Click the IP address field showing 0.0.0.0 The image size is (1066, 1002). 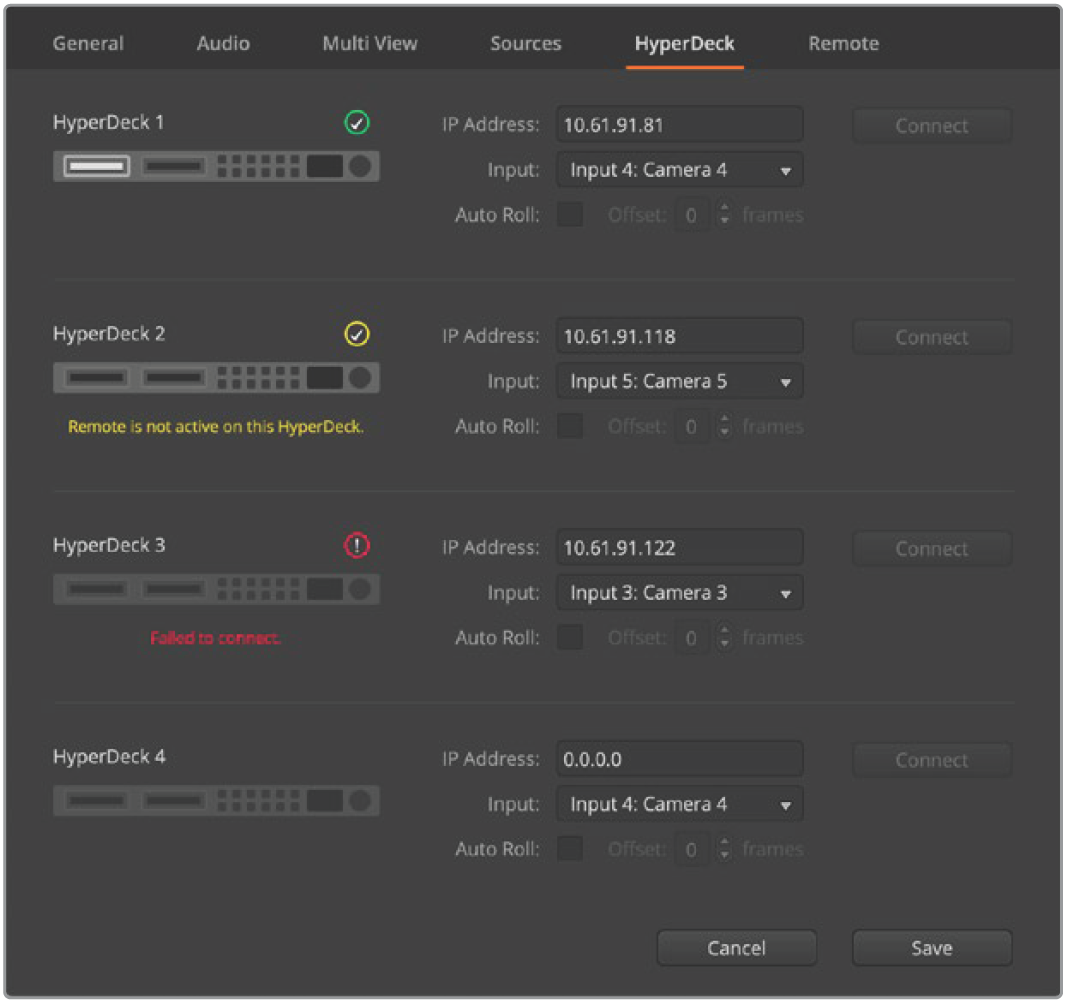click(x=679, y=759)
